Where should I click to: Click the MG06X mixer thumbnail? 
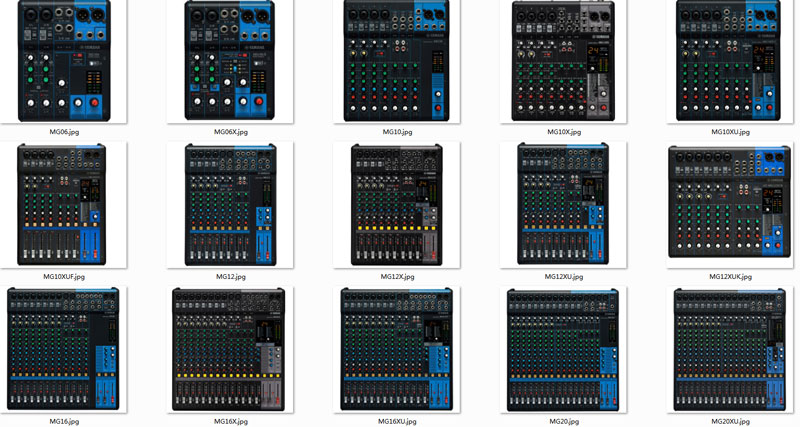pyautogui.click(x=230, y=61)
